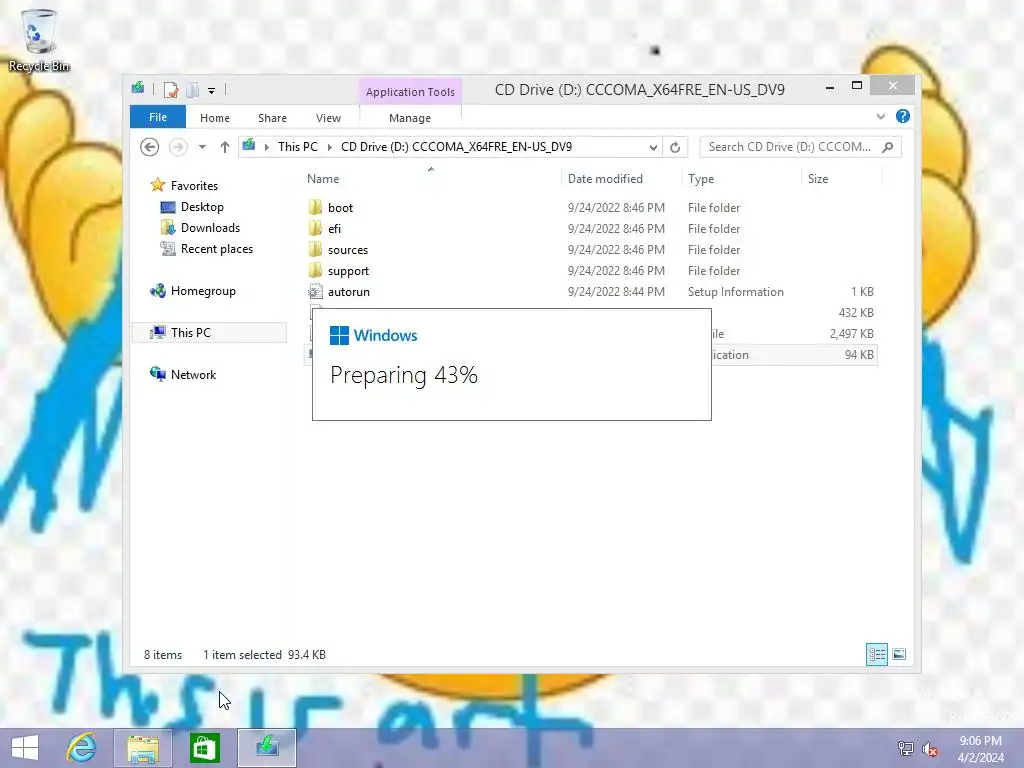Go up one level with Up arrow
The image size is (1024, 768).
[225, 147]
